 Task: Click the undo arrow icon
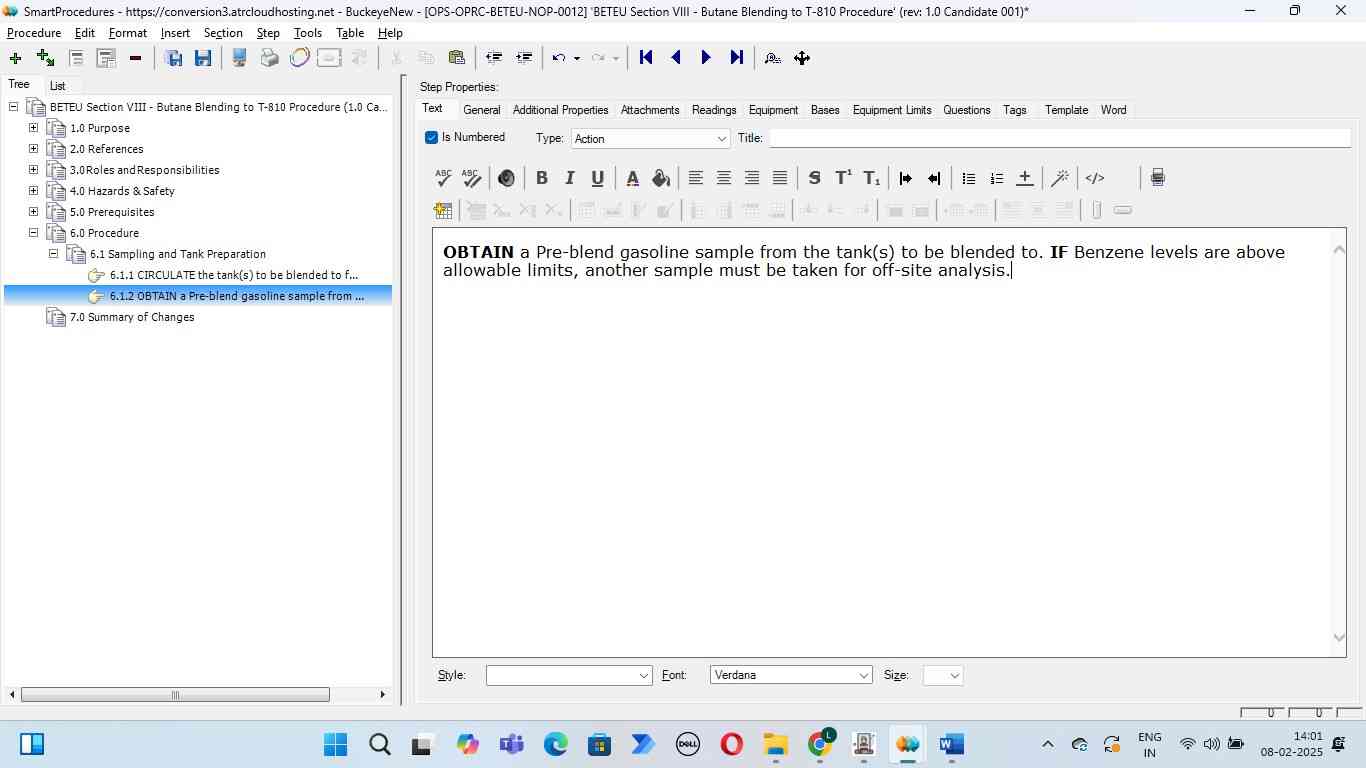pos(559,58)
